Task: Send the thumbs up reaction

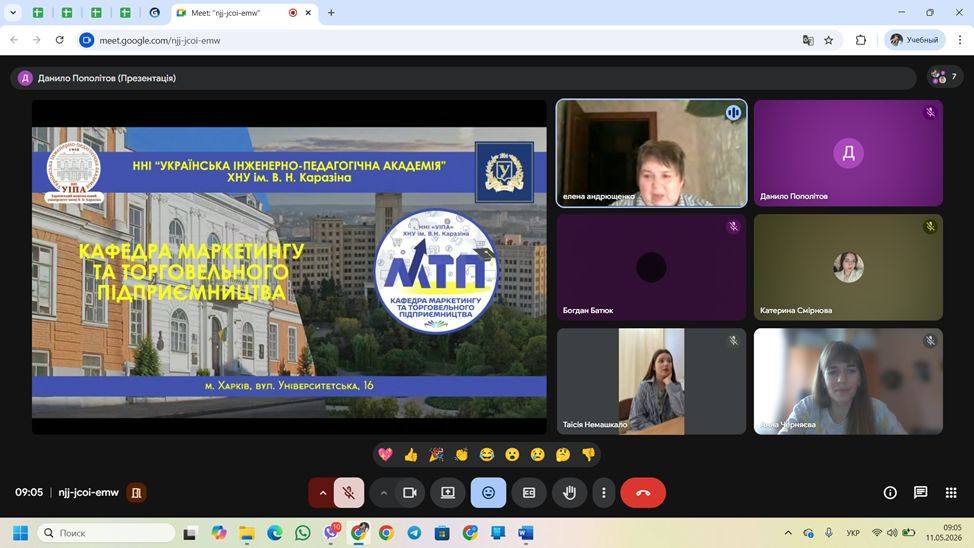Action: [x=411, y=455]
